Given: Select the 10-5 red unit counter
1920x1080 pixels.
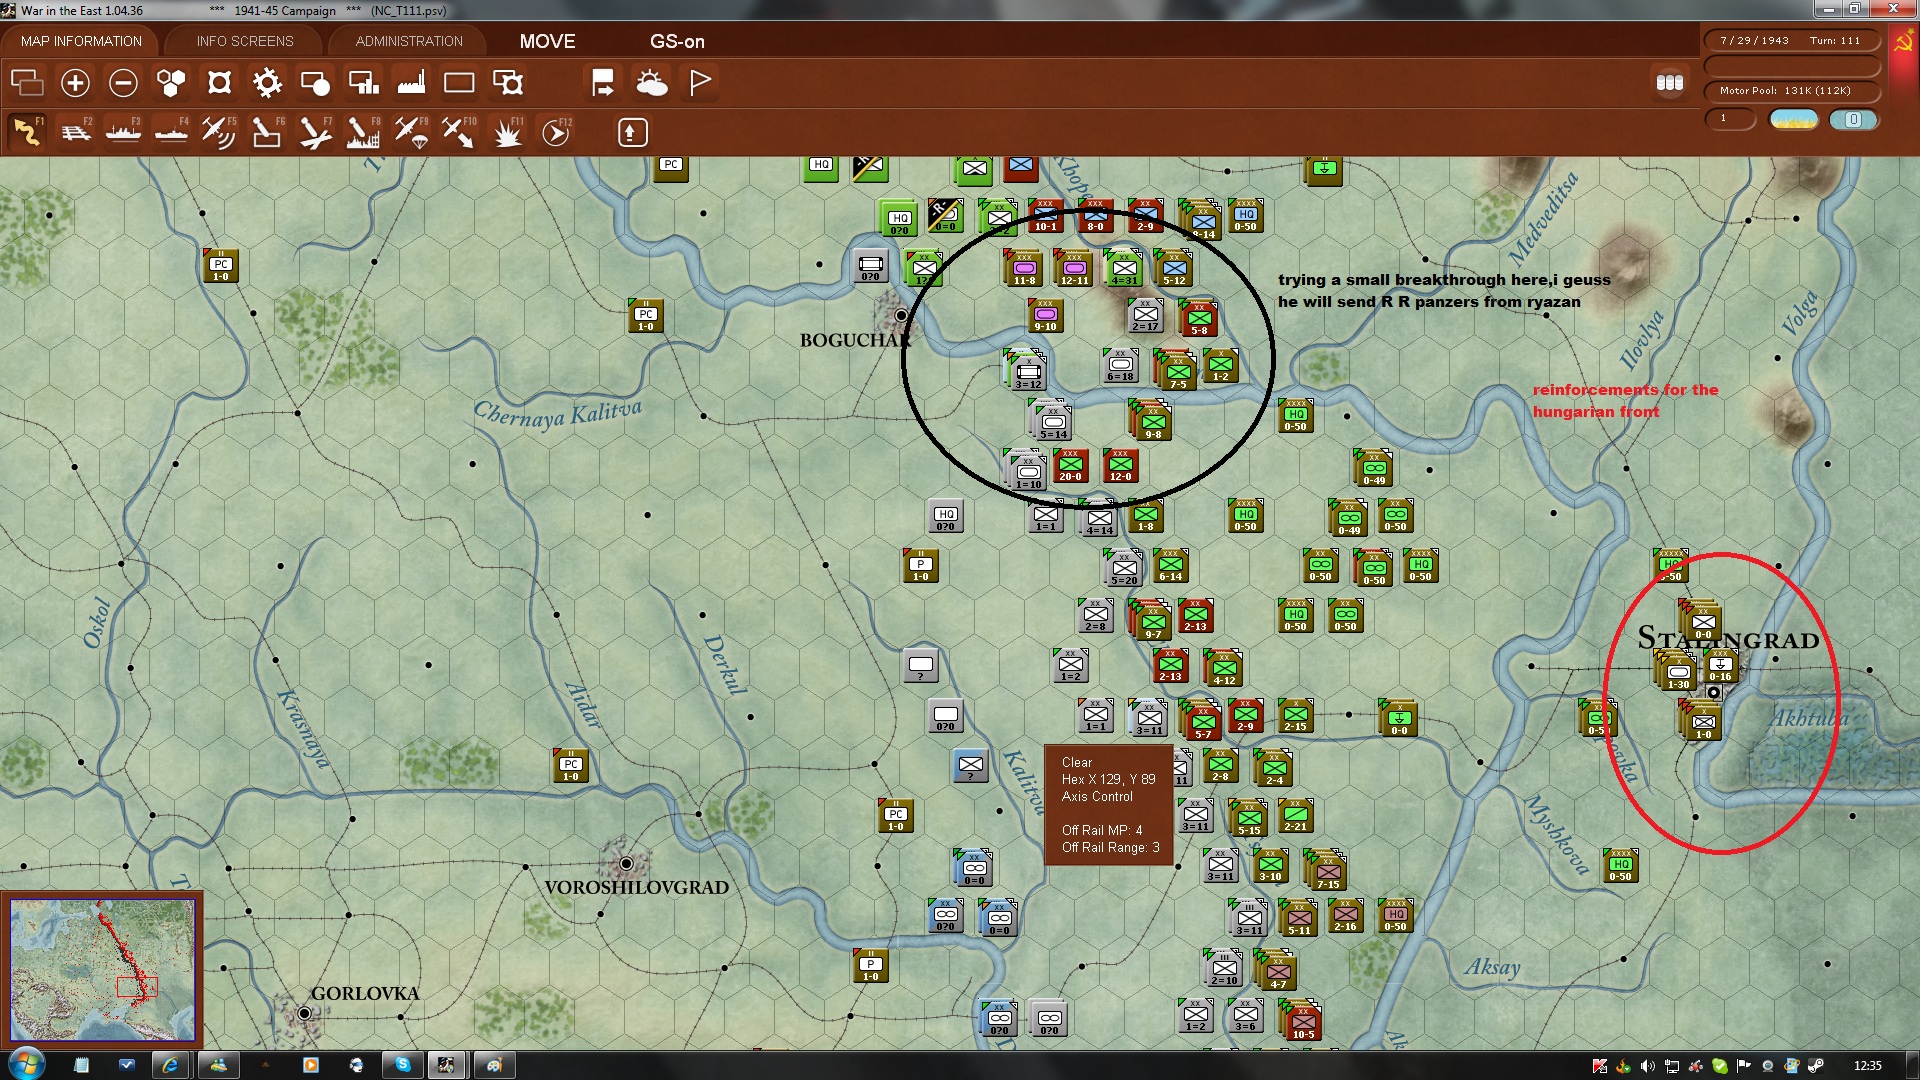Looking at the screenshot, I should (1302, 1022).
